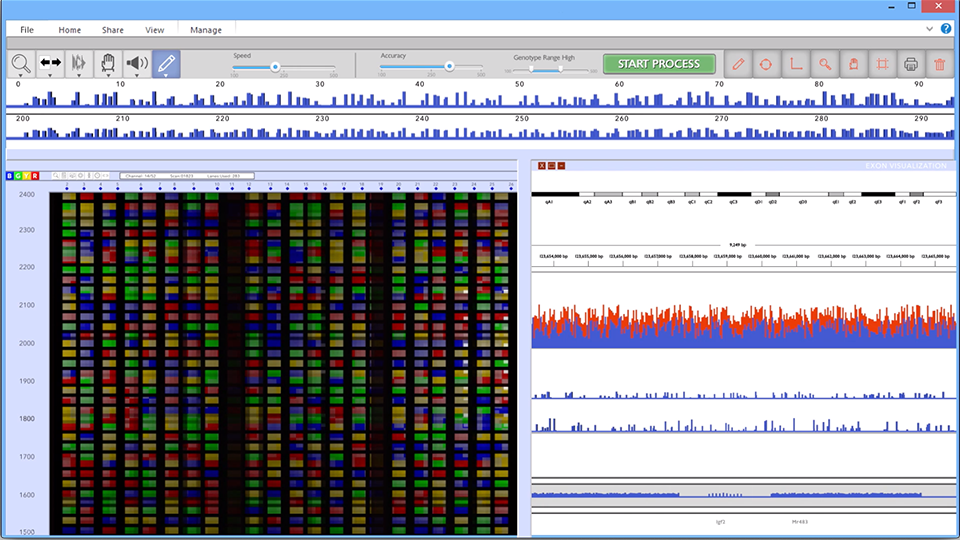
Task: Click the horizontal arrows pan tool
Action: pyautogui.click(x=50, y=62)
